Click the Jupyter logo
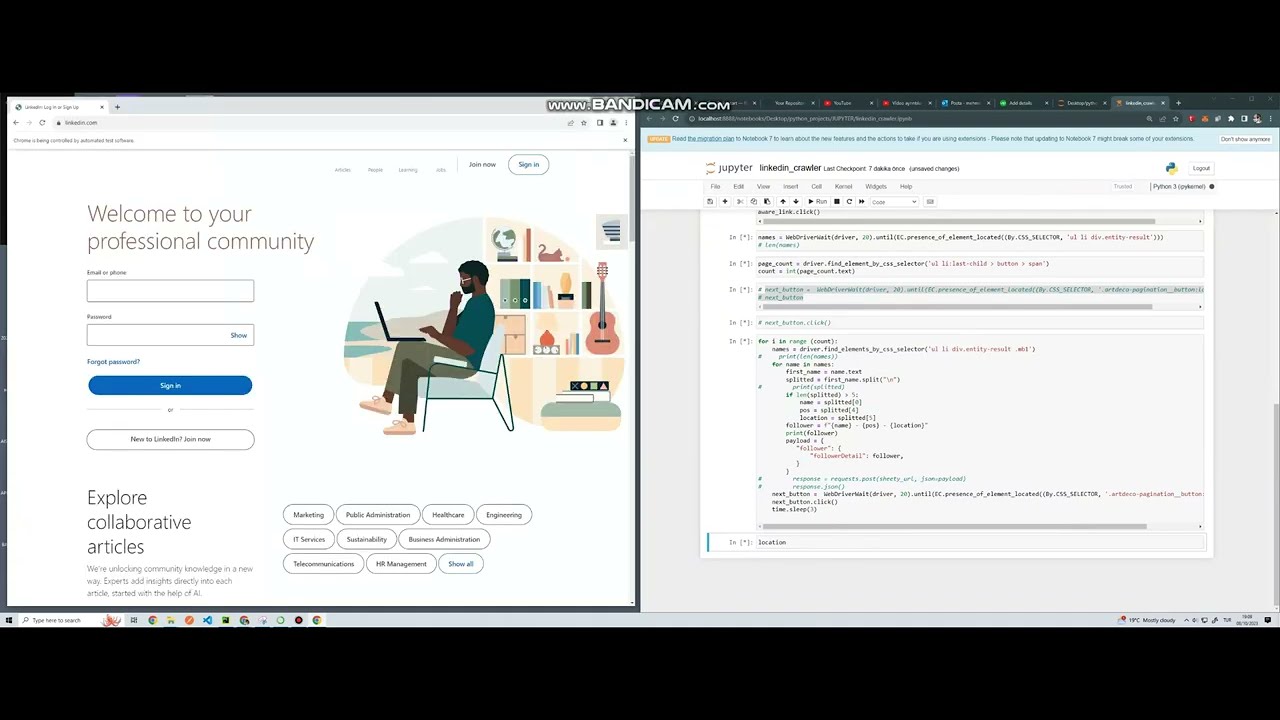1280x720 pixels. [x=729, y=168]
